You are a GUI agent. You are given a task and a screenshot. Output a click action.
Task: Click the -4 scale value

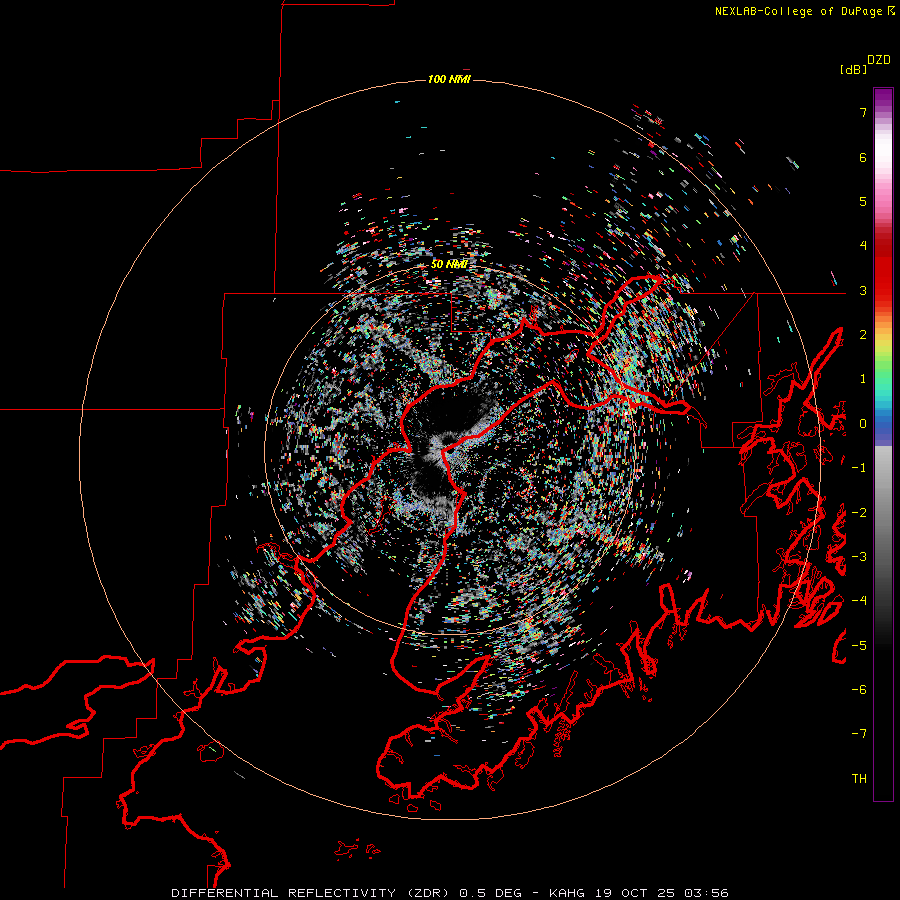859,601
